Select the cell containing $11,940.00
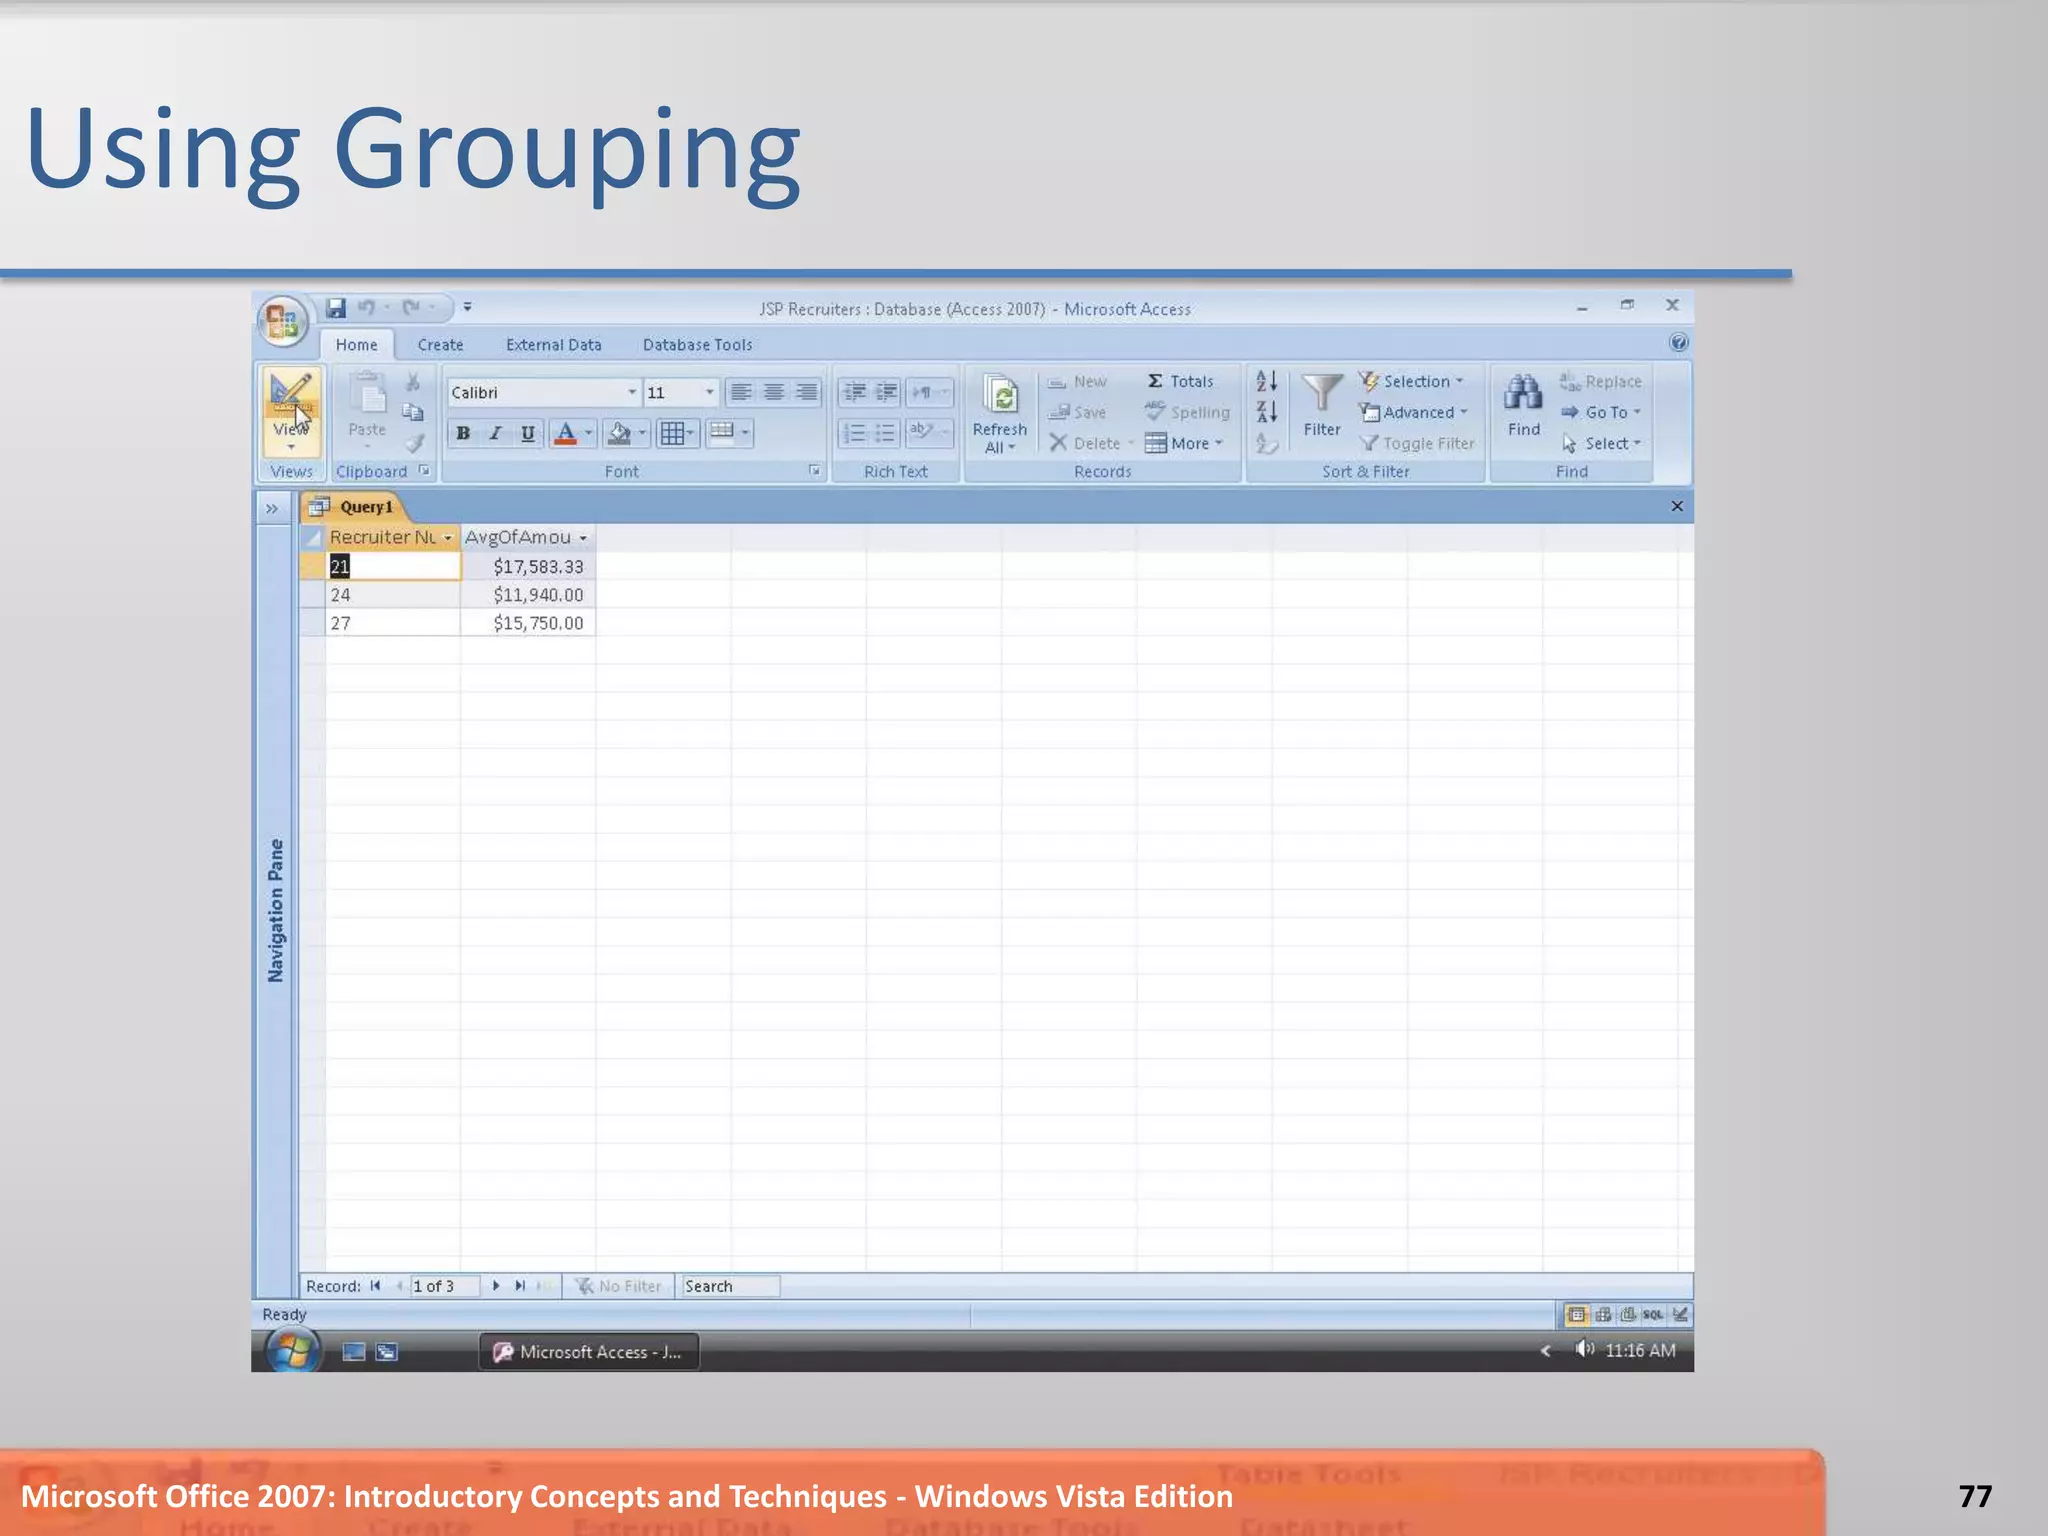The height and width of the screenshot is (1536, 2048). point(528,595)
